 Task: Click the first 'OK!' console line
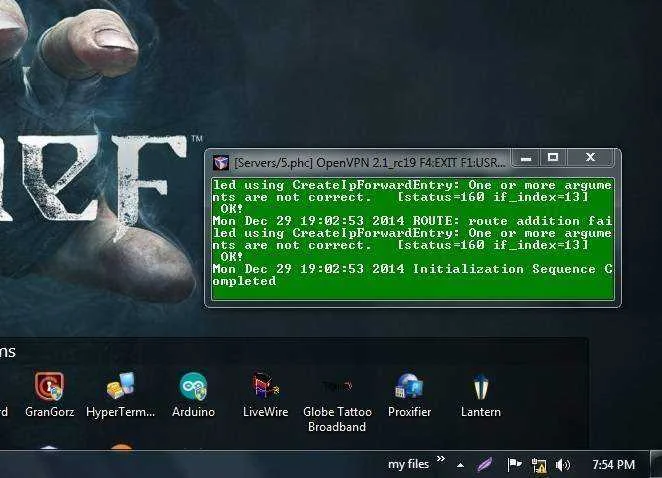click(x=231, y=209)
